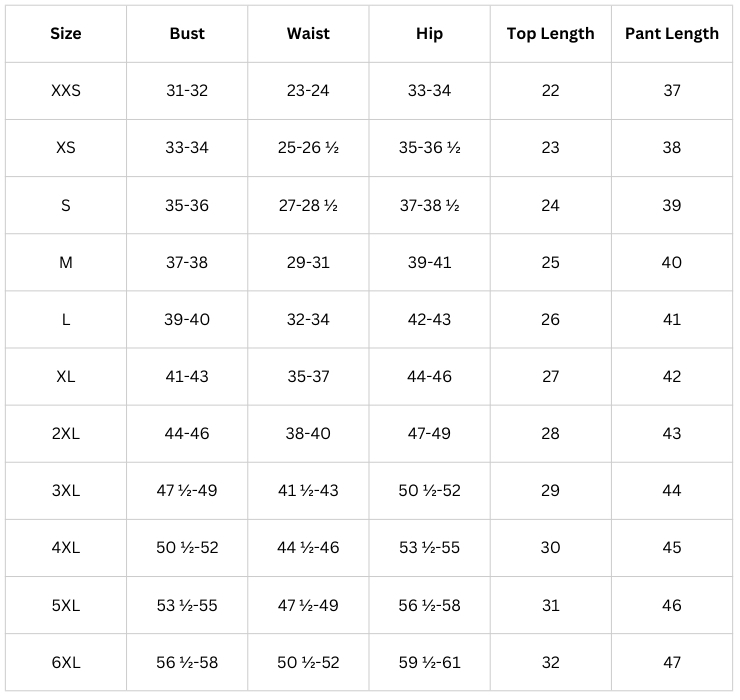
Task: Click the 3XL size row label
Action: pos(66,491)
